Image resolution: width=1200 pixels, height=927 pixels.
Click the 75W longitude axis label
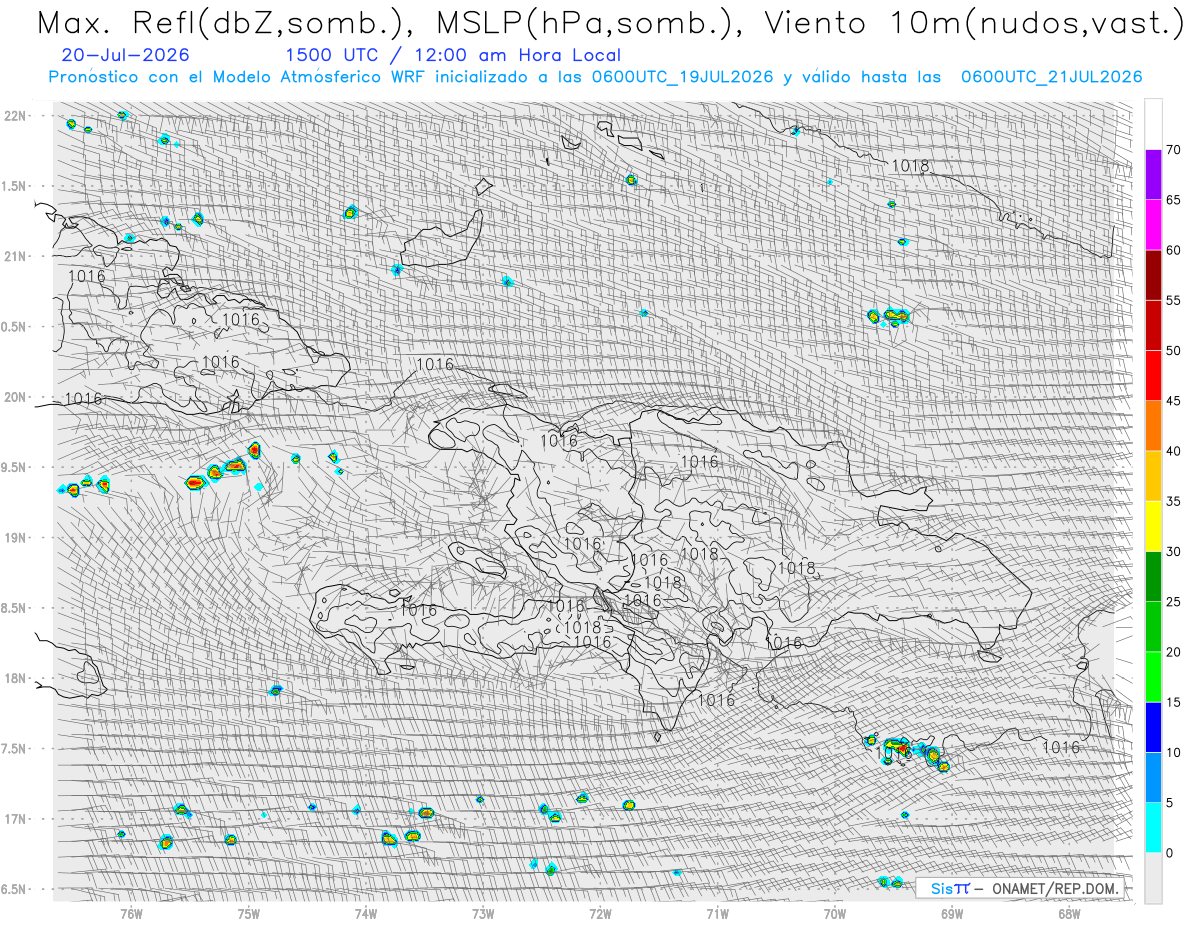coord(248,912)
